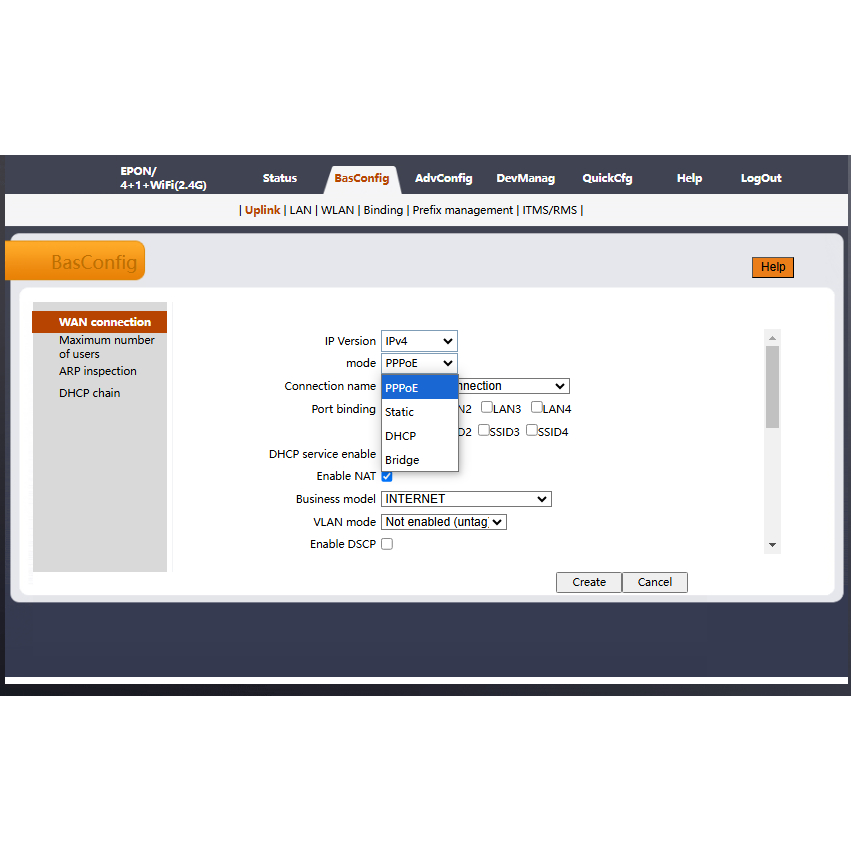Go to the WLAN submenu
The image size is (851, 851).
[337, 210]
